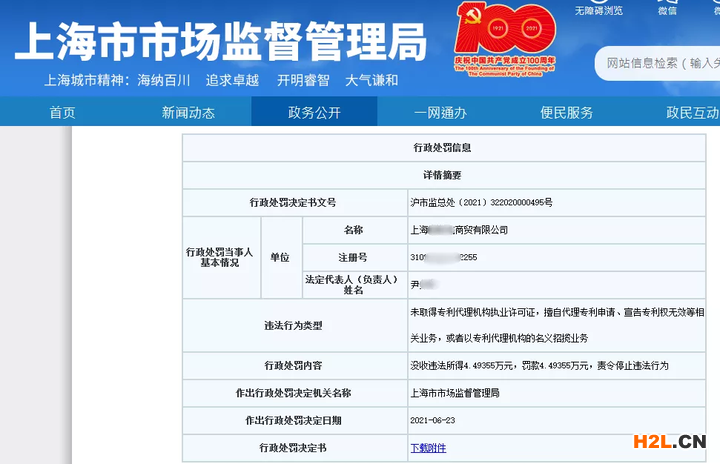Open the 一网通办 navigation tab
The image size is (720, 464).
(440, 113)
